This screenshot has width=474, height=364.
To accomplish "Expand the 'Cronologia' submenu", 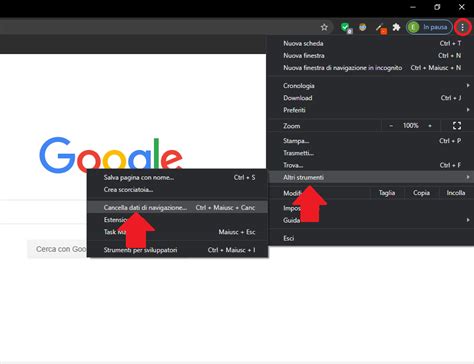I will [x=371, y=86].
